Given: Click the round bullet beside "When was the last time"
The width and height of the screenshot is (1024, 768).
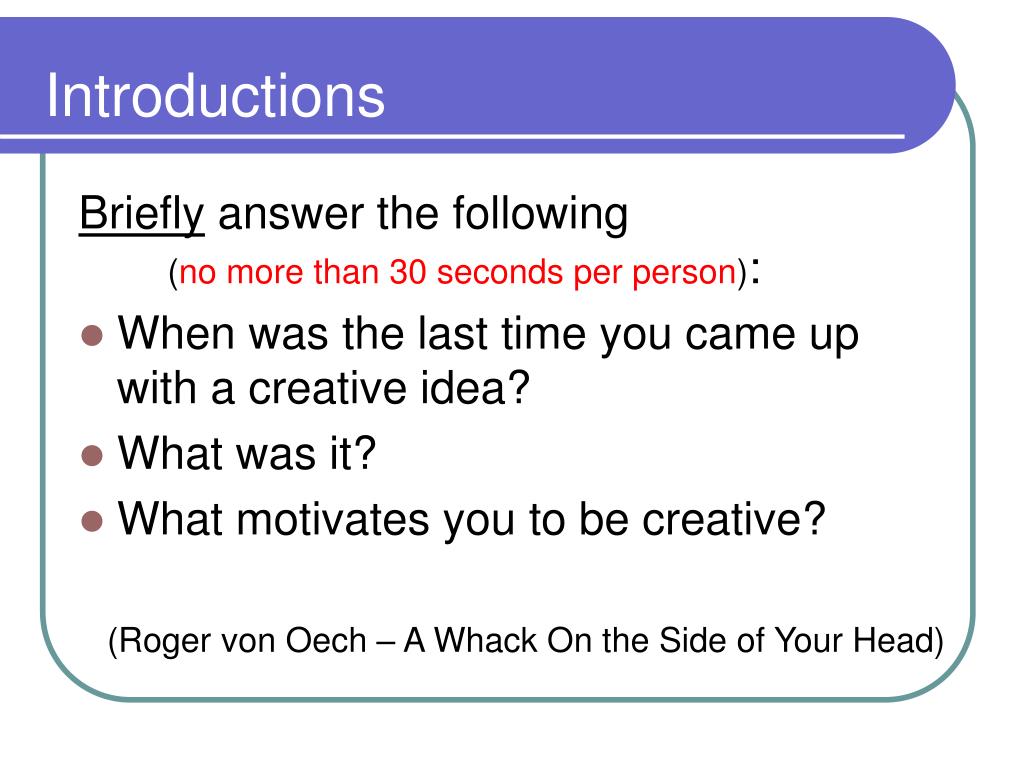Looking at the screenshot, I should click(92, 336).
